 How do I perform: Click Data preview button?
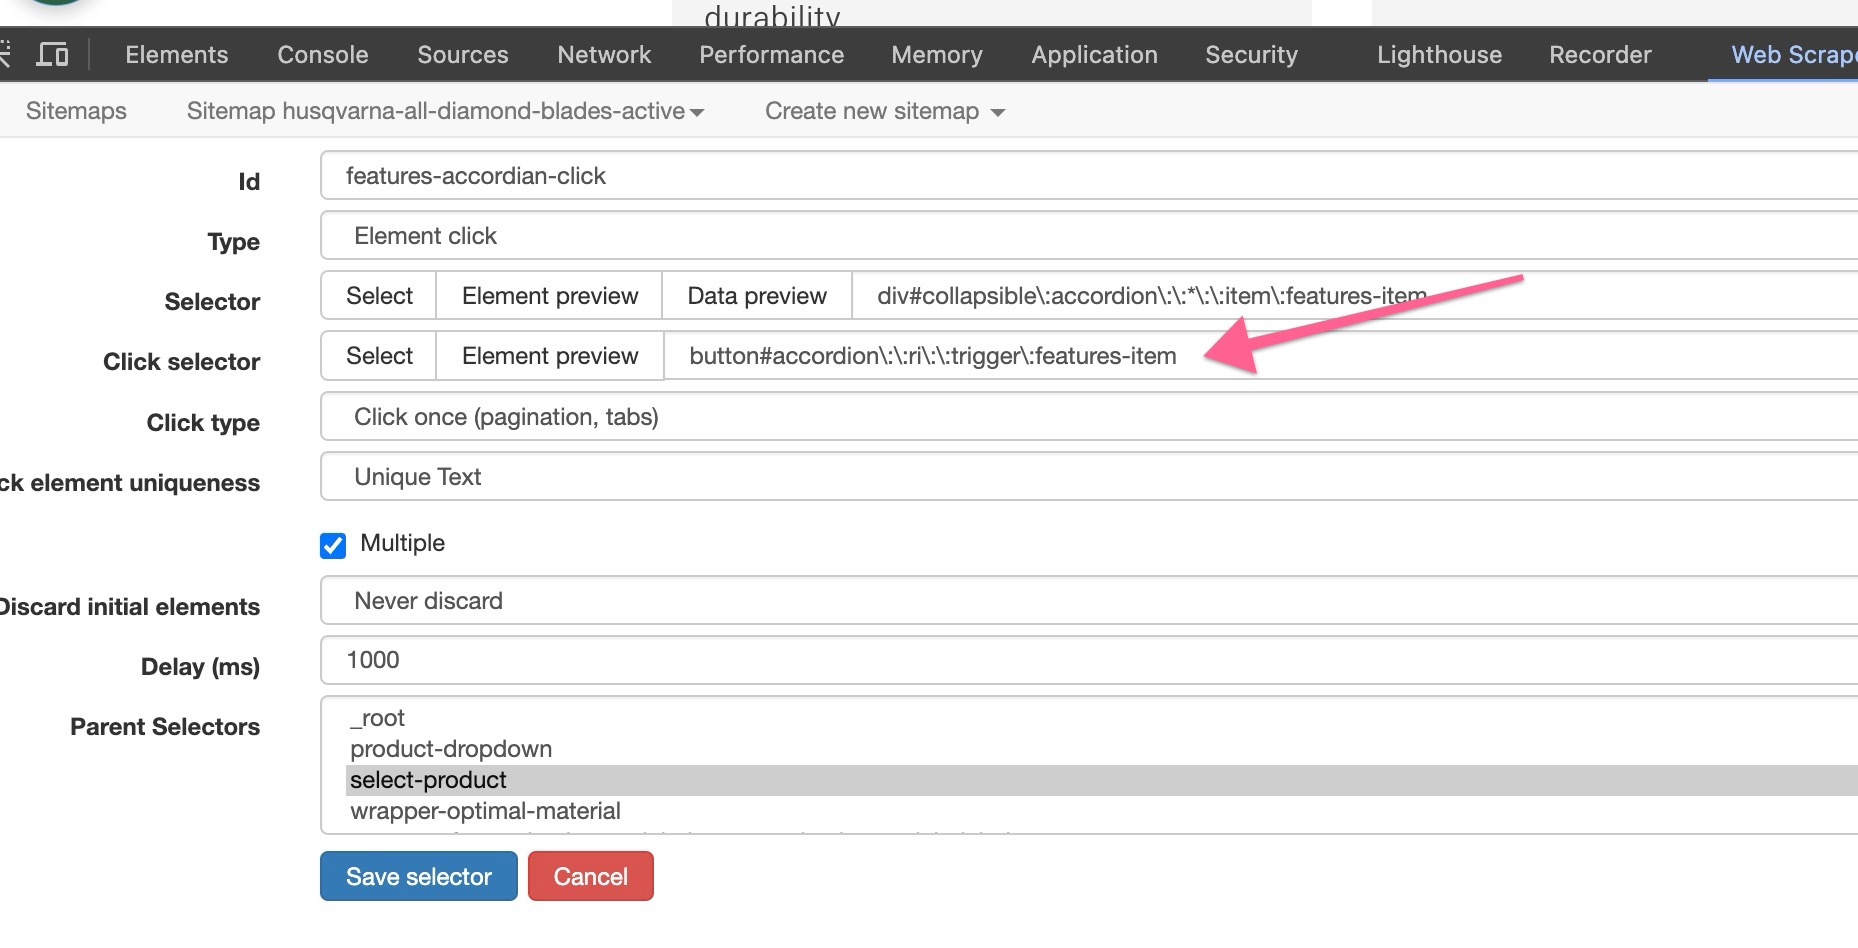pyautogui.click(x=757, y=296)
